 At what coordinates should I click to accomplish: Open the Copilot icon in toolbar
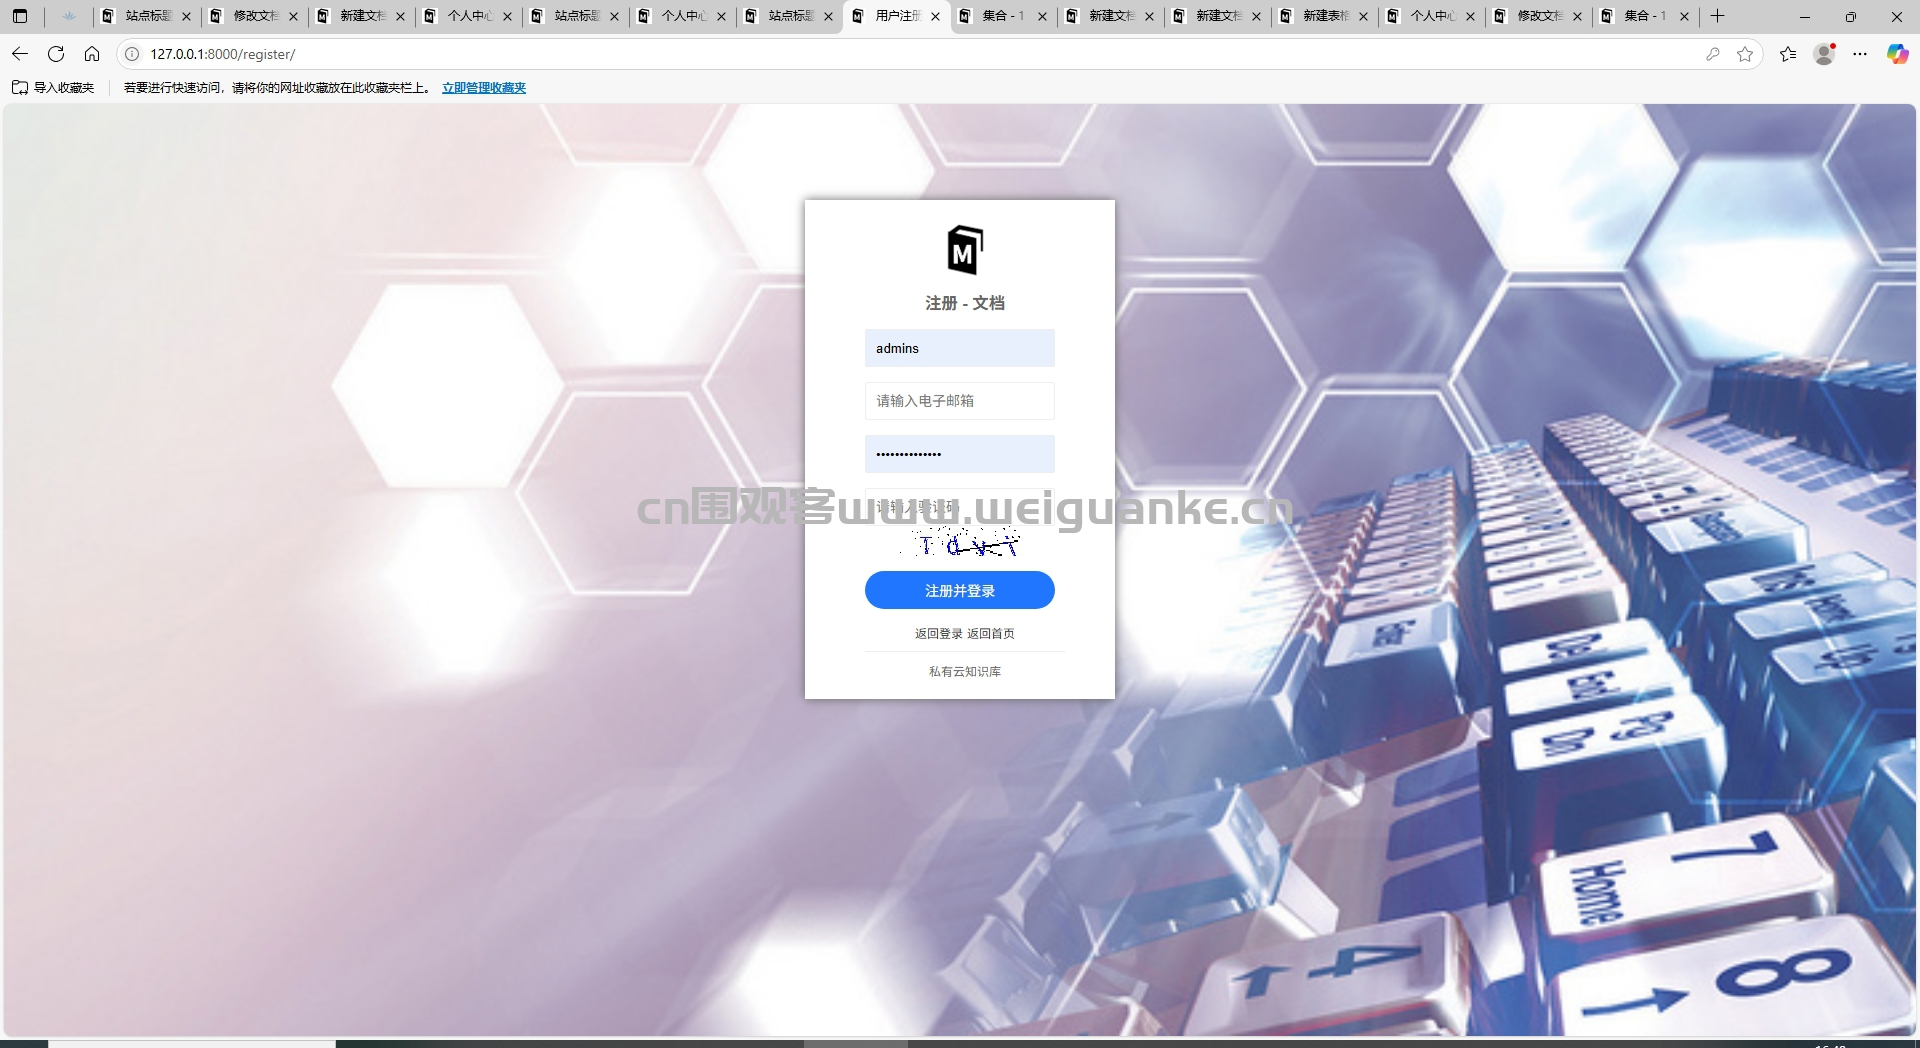(1897, 54)
